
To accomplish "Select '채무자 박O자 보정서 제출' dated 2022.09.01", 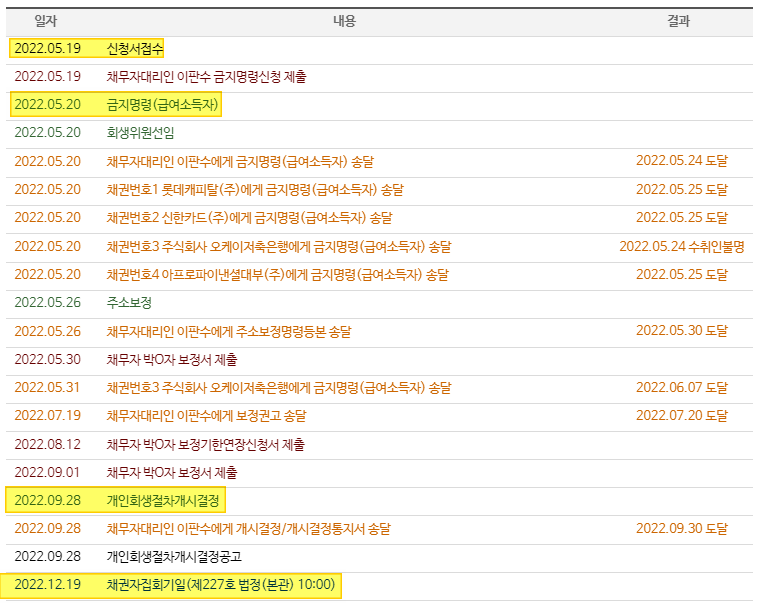I will (x=172, y=473).
